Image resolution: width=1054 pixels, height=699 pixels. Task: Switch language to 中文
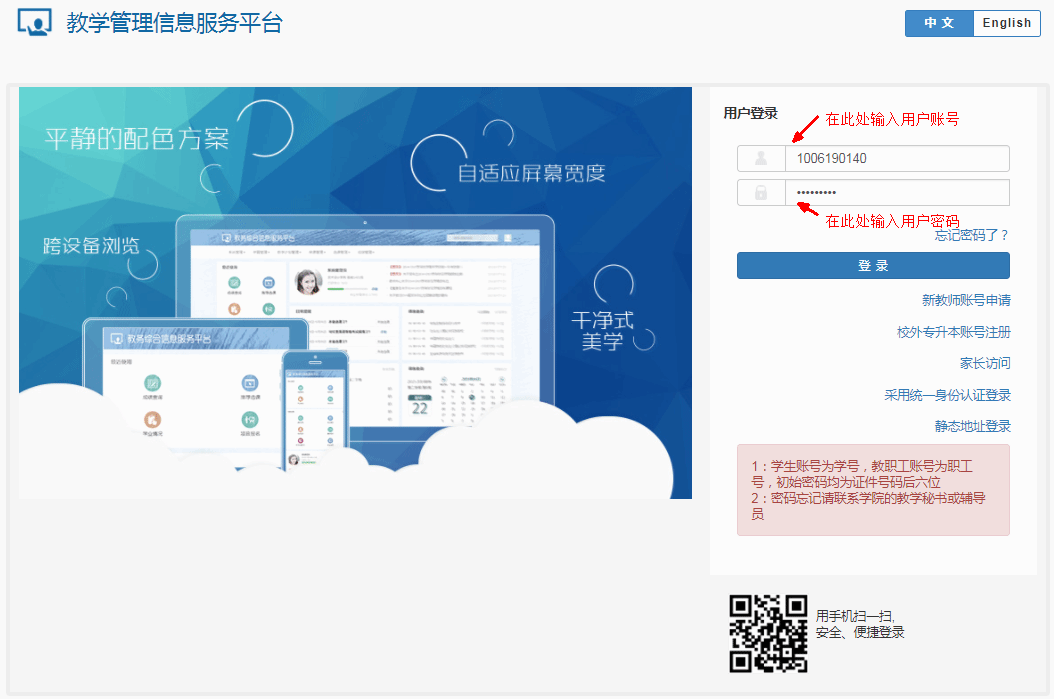(x=939, y=23)
